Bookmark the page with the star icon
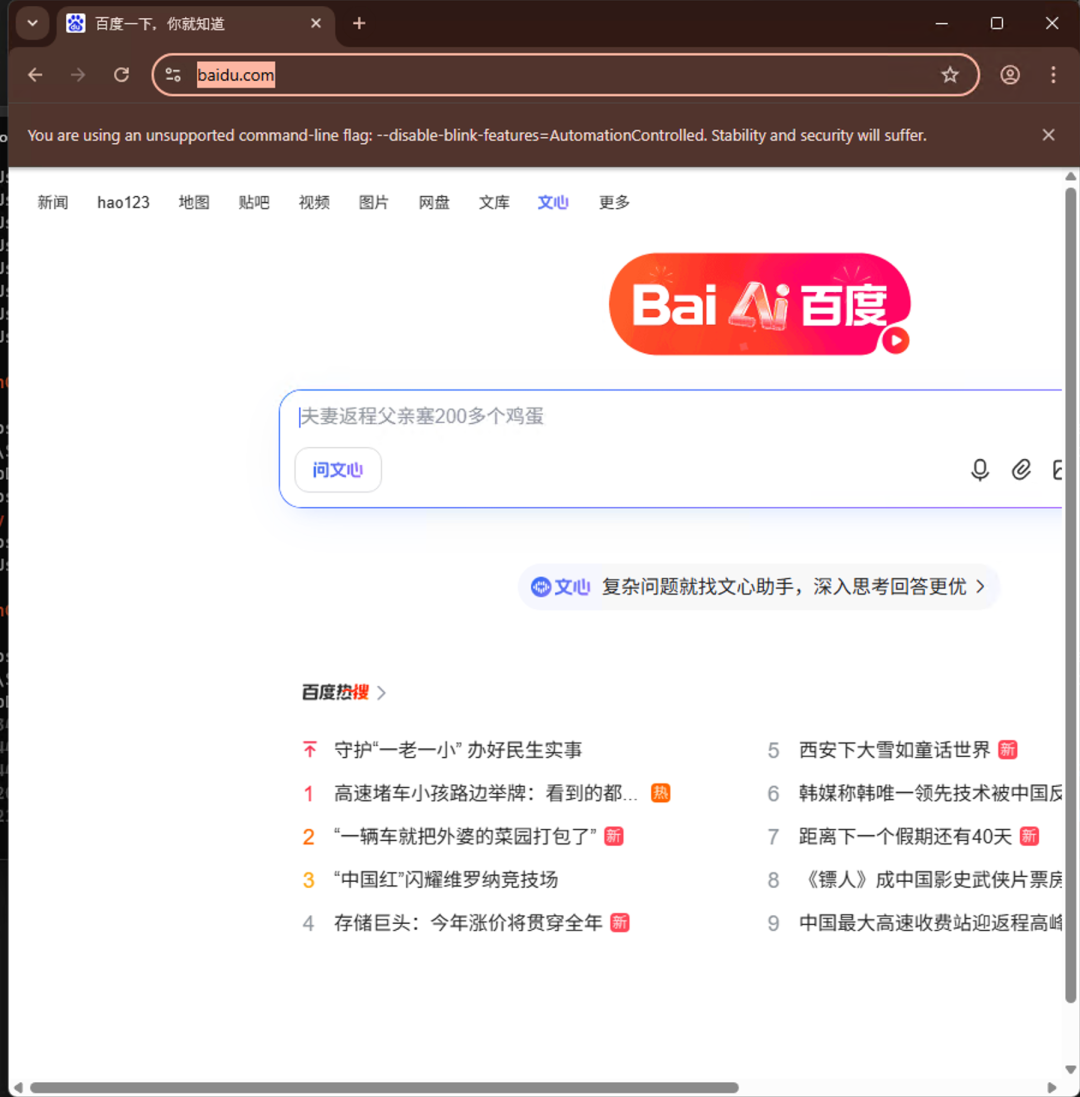This screenshot has height=1097, width=1080. coord(950,74)
